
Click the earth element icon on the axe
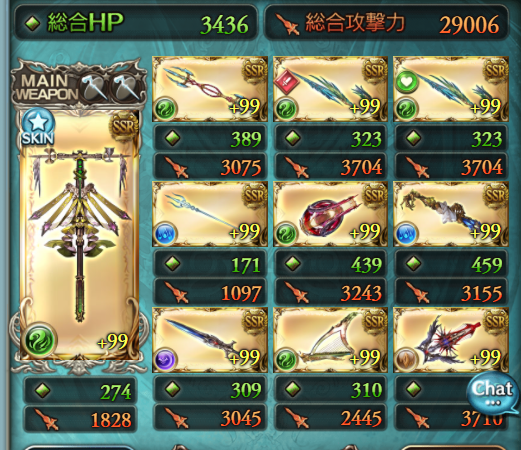click(x=407, y=359)
